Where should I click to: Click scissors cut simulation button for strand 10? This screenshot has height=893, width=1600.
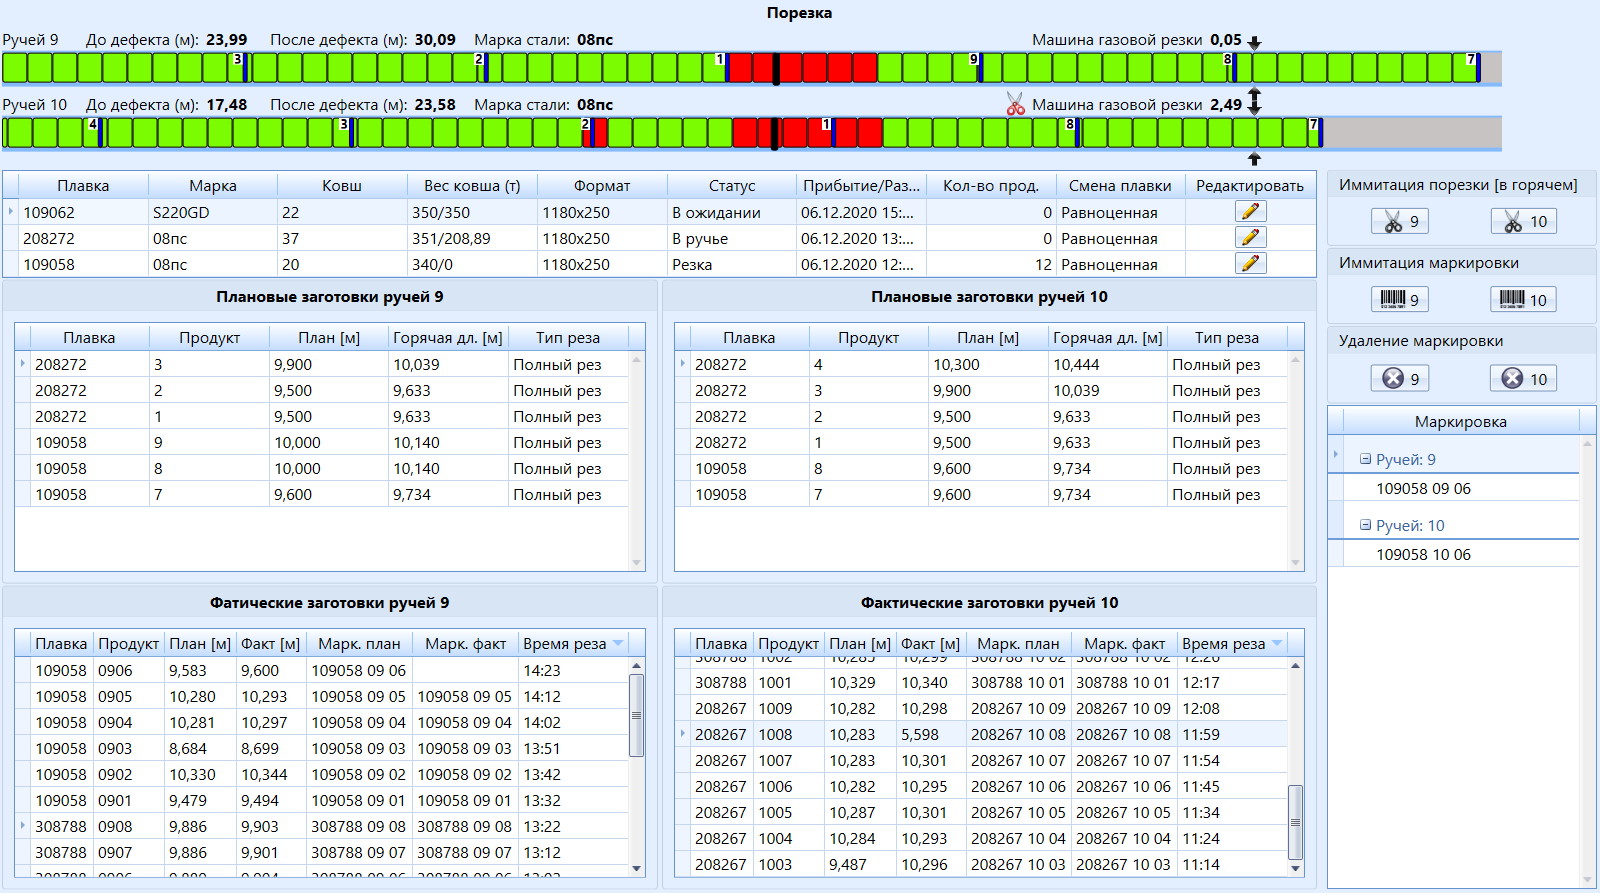click(x=1523, y=222)
